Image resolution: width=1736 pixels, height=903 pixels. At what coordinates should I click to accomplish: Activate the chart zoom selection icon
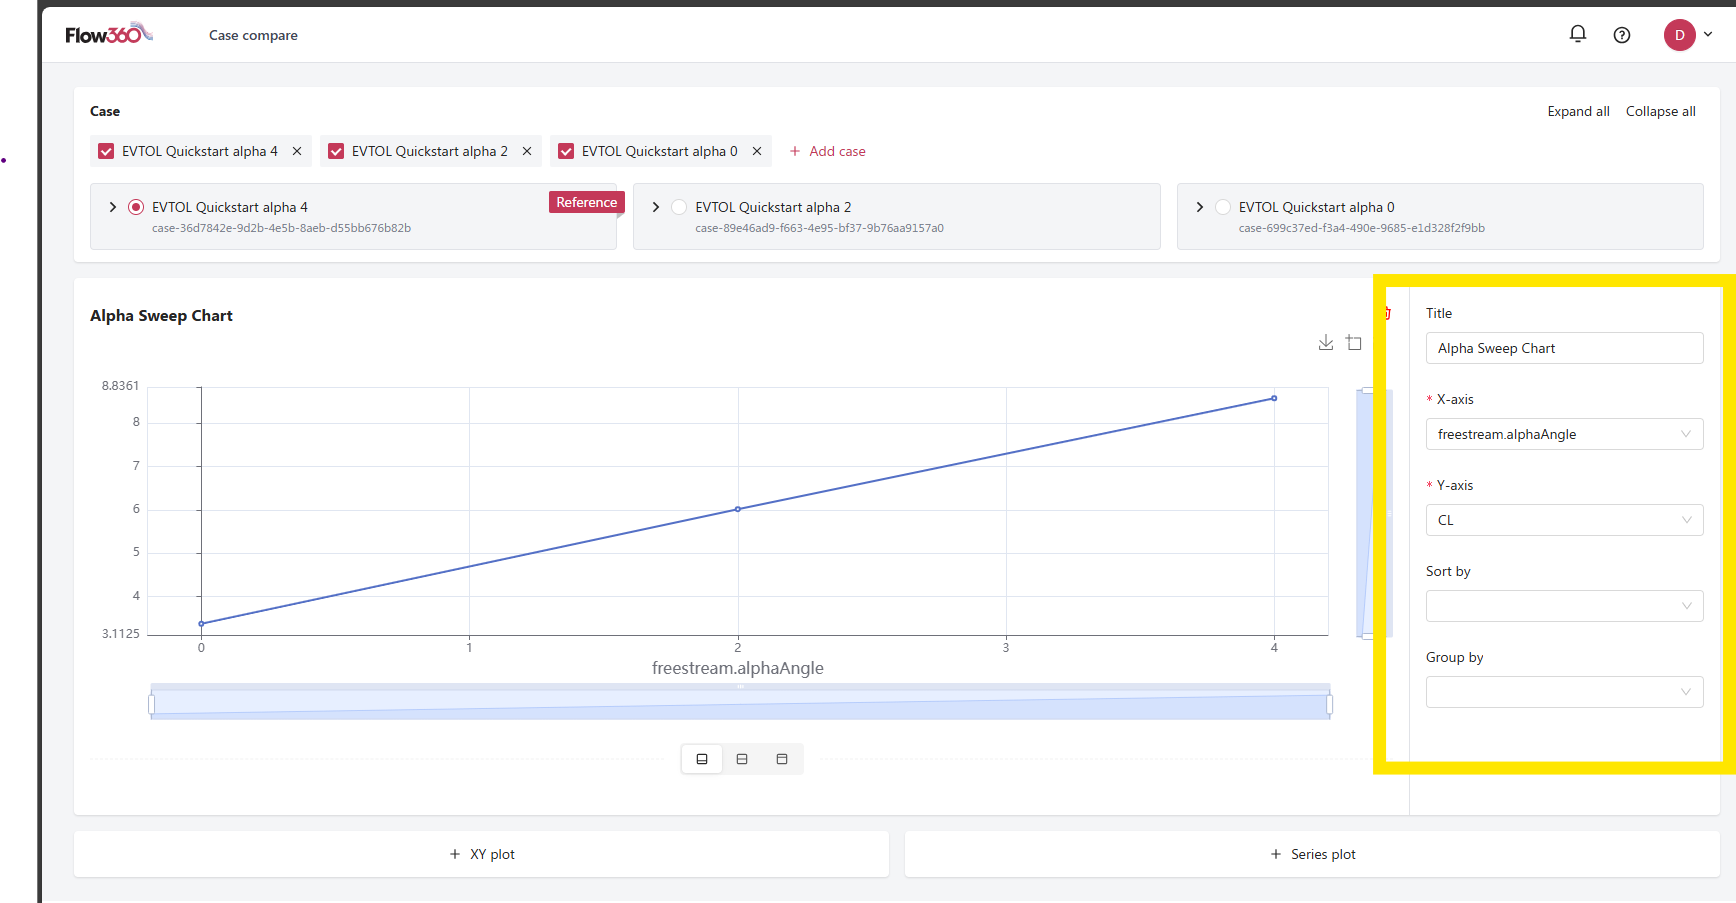(x=1354, y=343)
